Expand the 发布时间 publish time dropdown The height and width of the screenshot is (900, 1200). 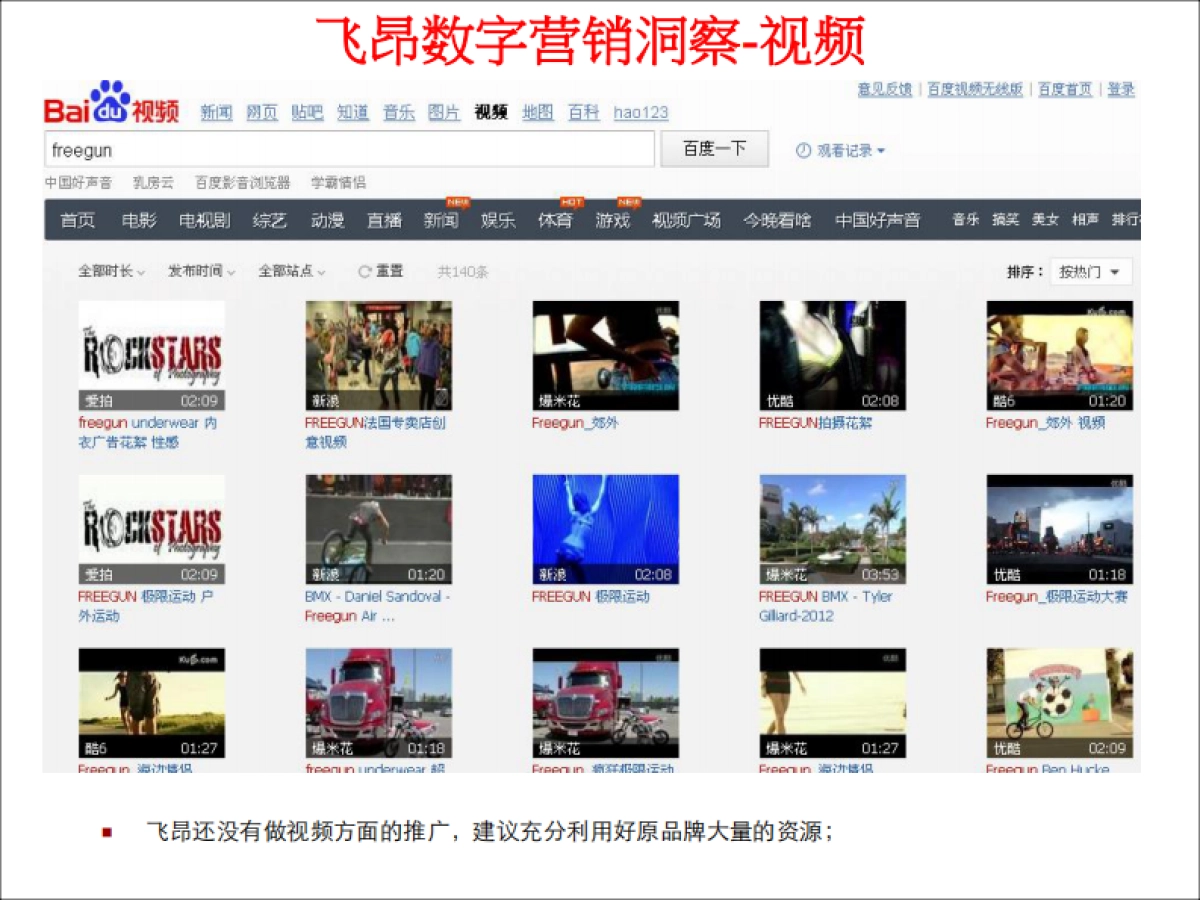click(199, 270)
